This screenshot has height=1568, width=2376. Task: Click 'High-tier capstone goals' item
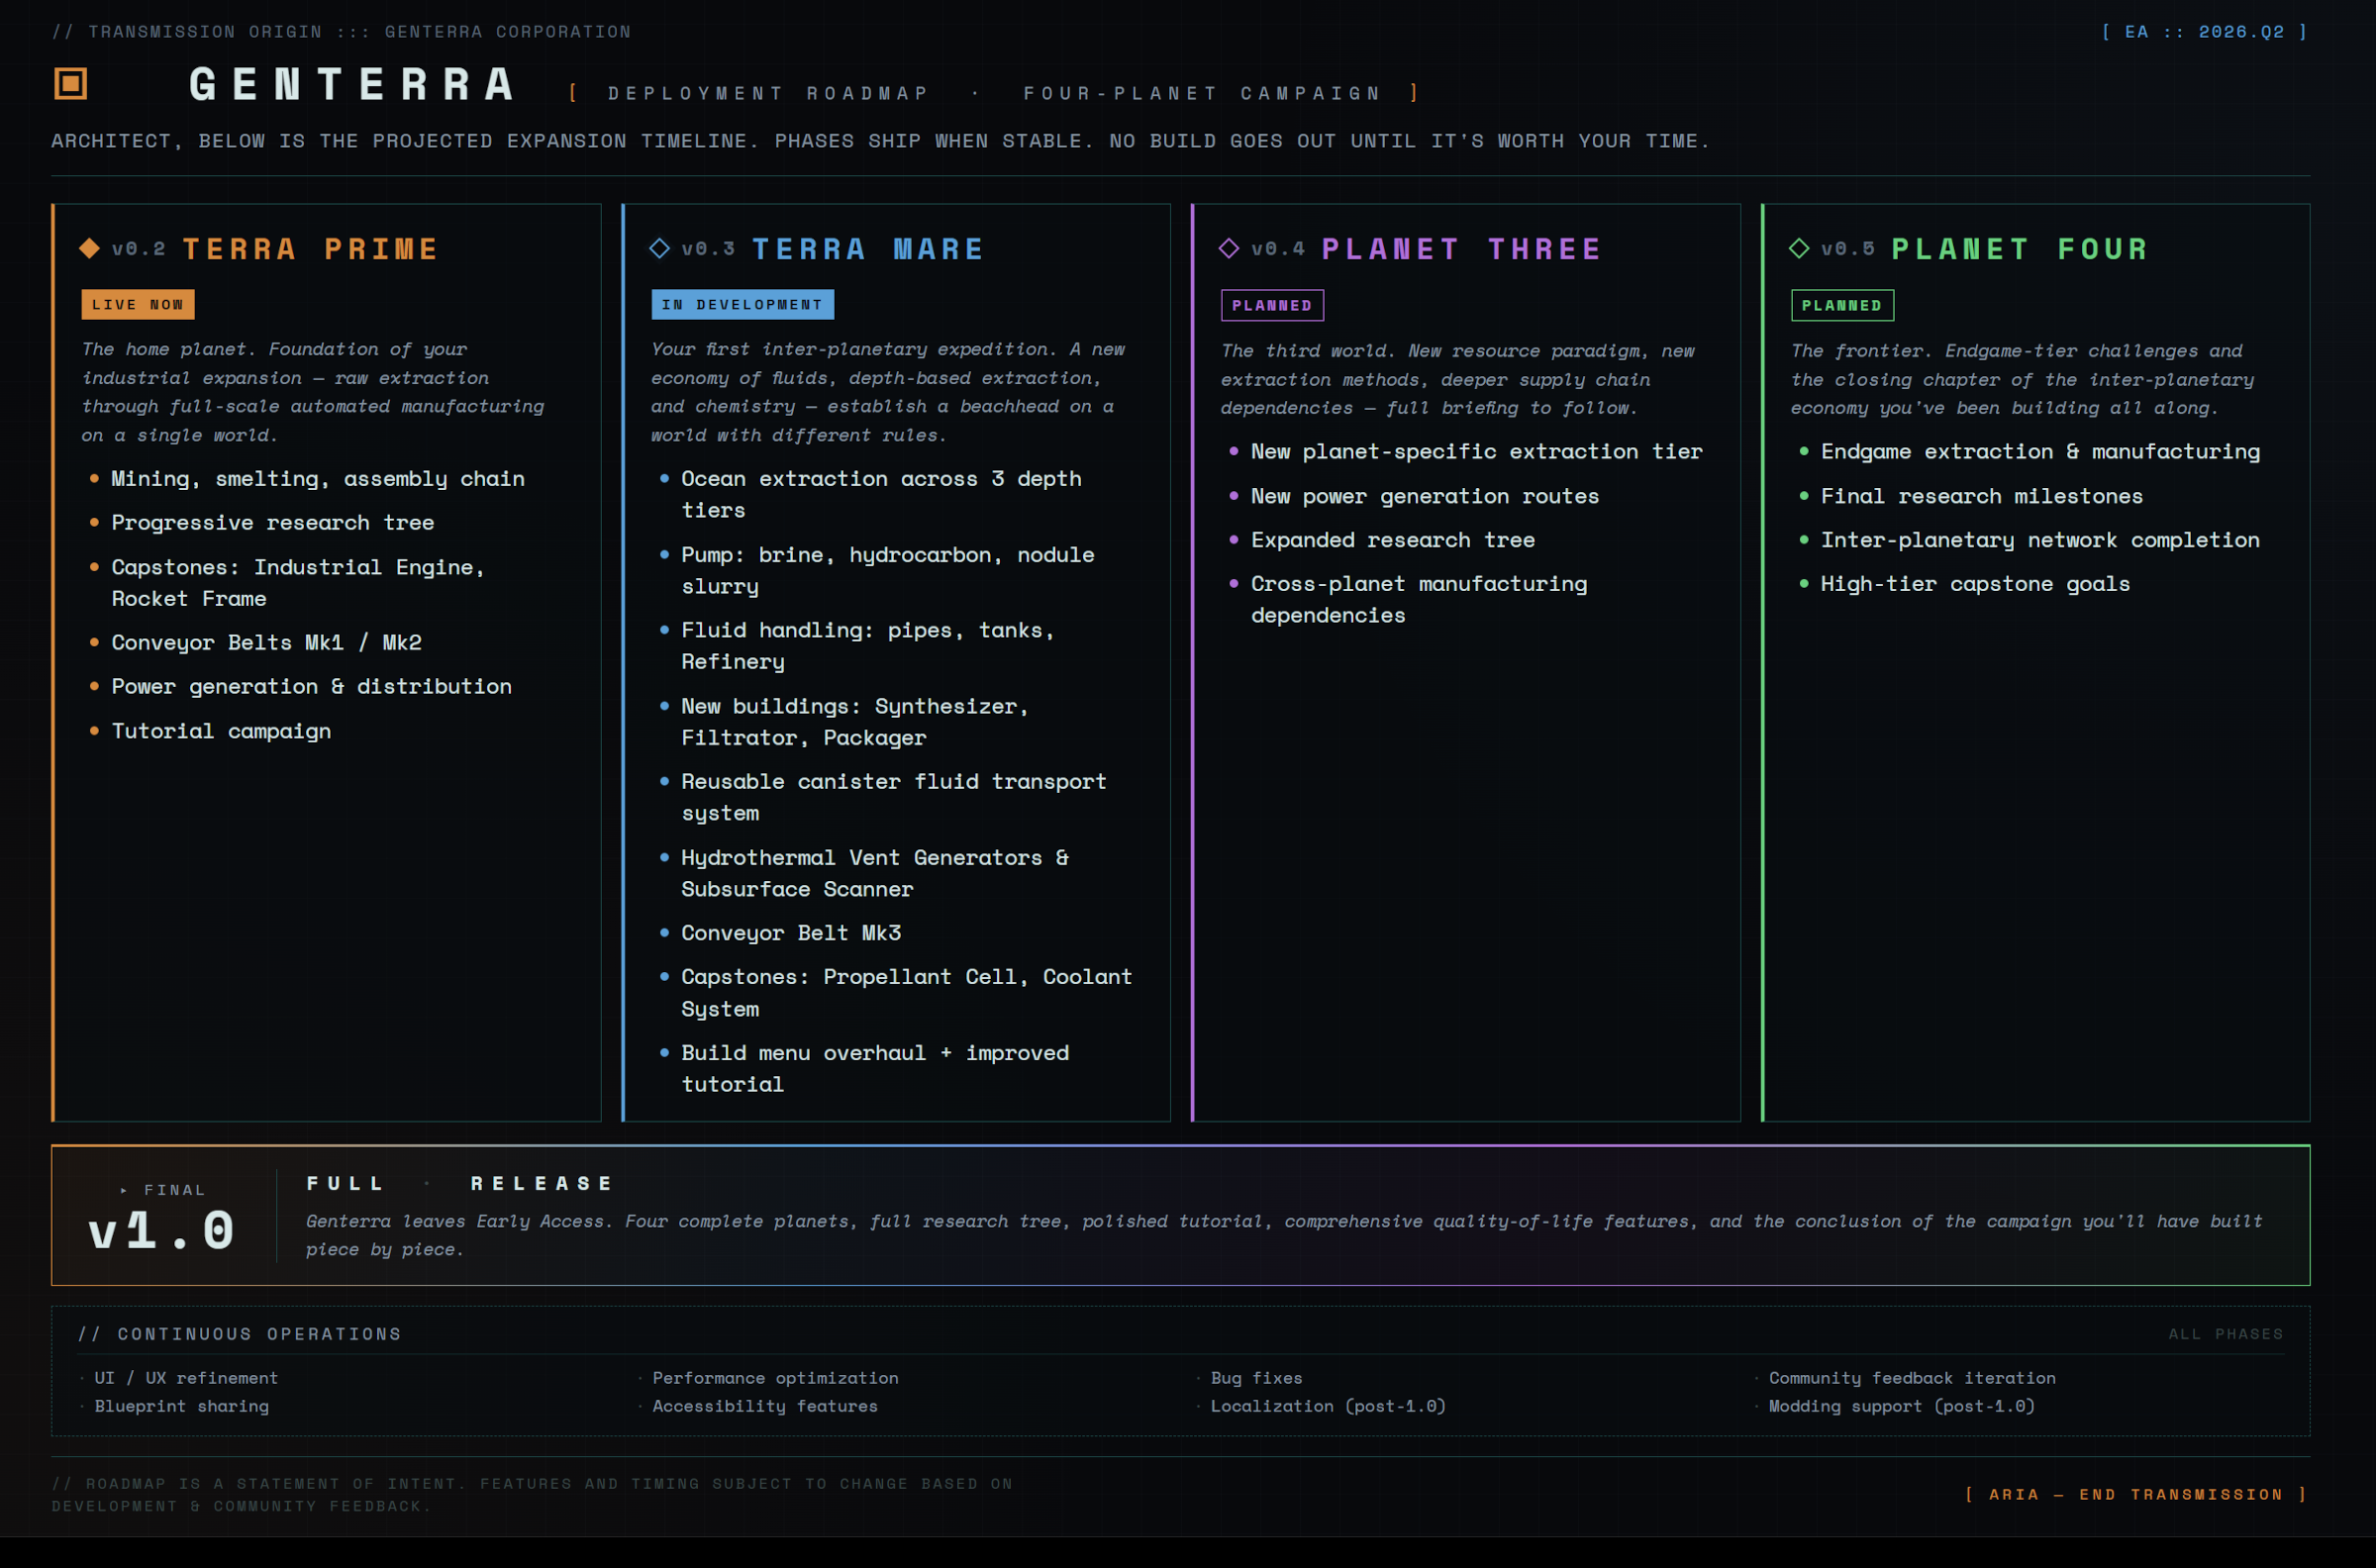pos(1975,584)
